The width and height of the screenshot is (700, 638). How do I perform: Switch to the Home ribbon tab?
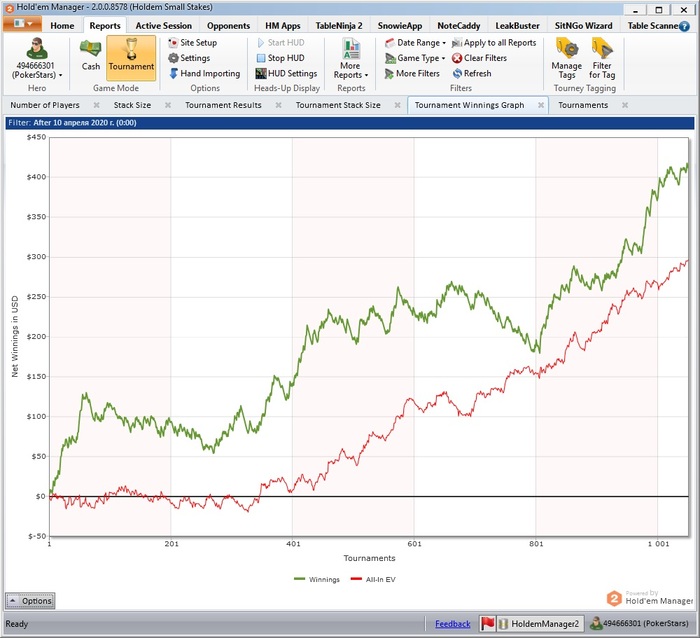tap(62, 26)
